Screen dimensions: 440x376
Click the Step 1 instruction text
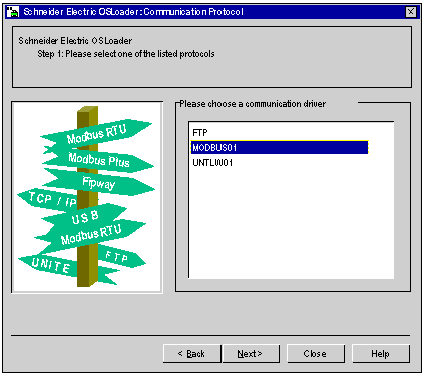pos(126,54)
